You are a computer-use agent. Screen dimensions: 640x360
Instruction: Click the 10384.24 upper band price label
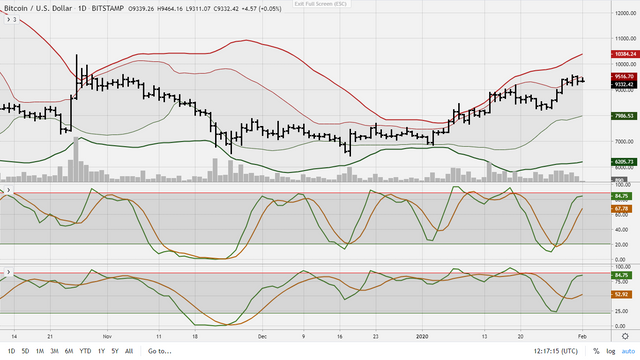coord(624,54)
